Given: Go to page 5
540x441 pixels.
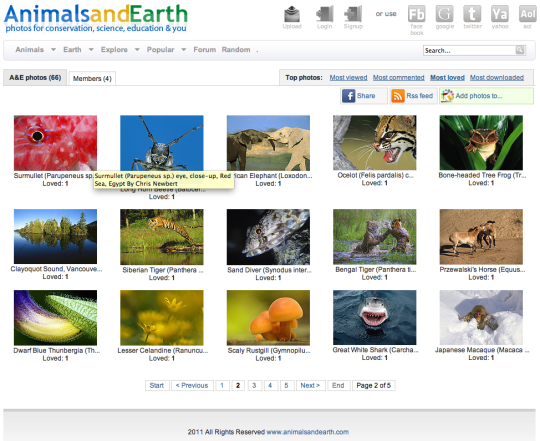Looking at the screenshot, I should (287, 385).
